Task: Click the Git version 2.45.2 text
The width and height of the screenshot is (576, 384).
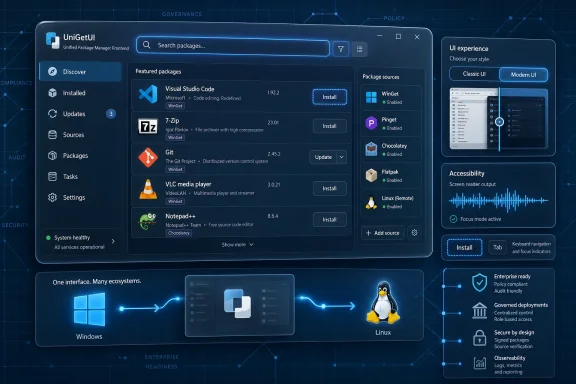Action: tap(274, 154)
